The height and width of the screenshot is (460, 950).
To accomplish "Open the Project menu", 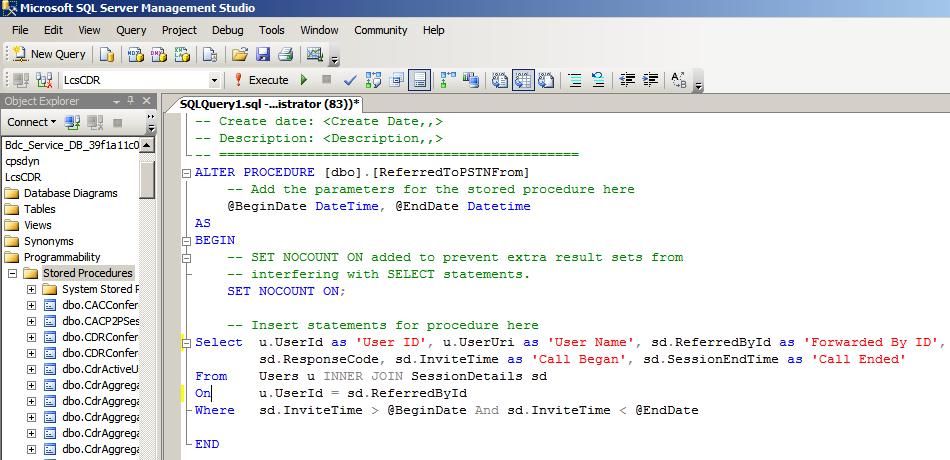I will coord(179,30).
